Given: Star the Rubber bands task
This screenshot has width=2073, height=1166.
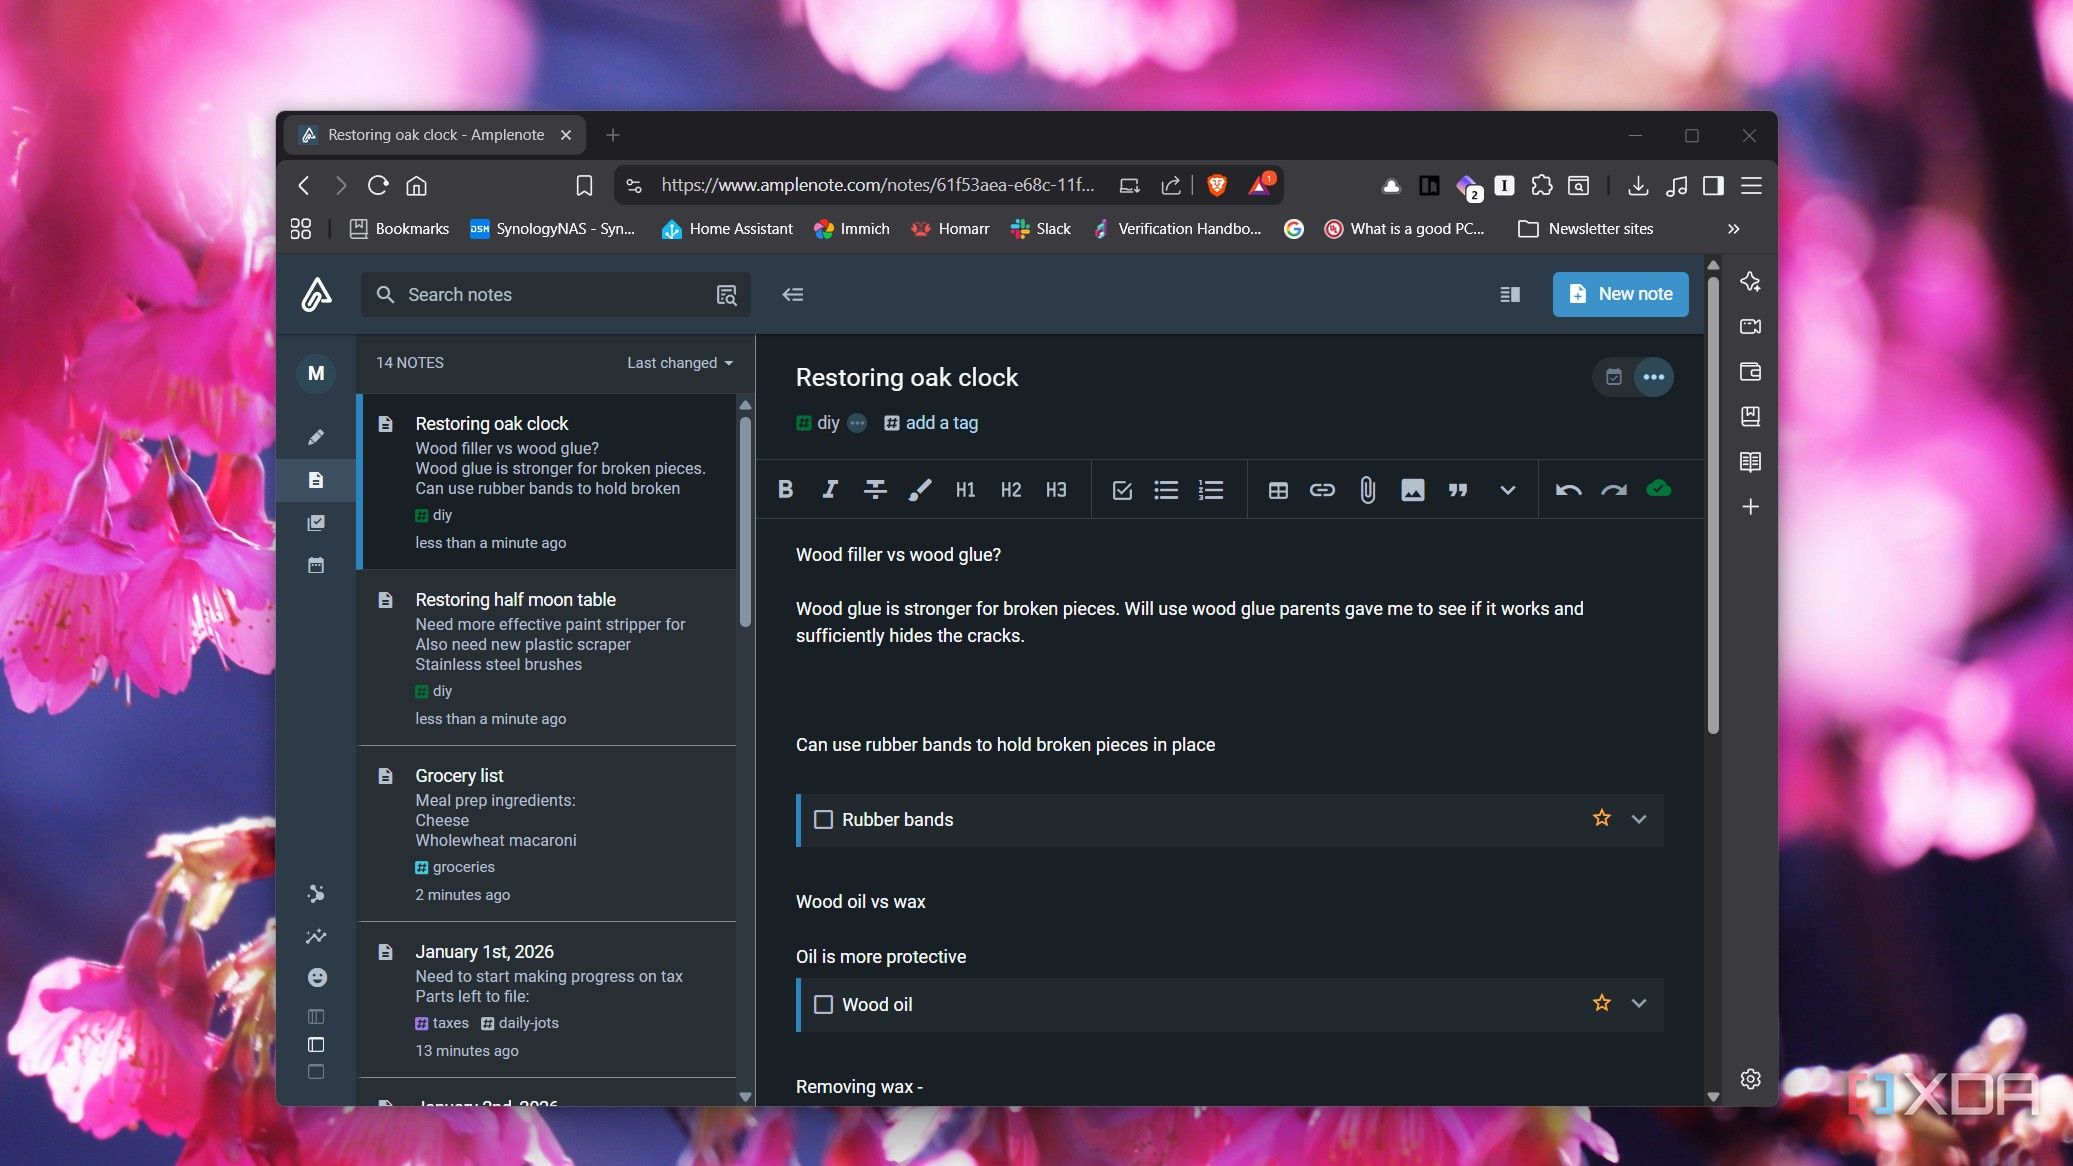Looking at the screenshot, I should (1602, 818).
